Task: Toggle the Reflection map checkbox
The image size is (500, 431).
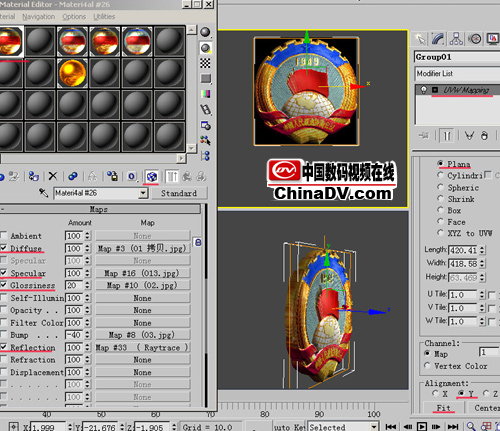Action: 4,347
